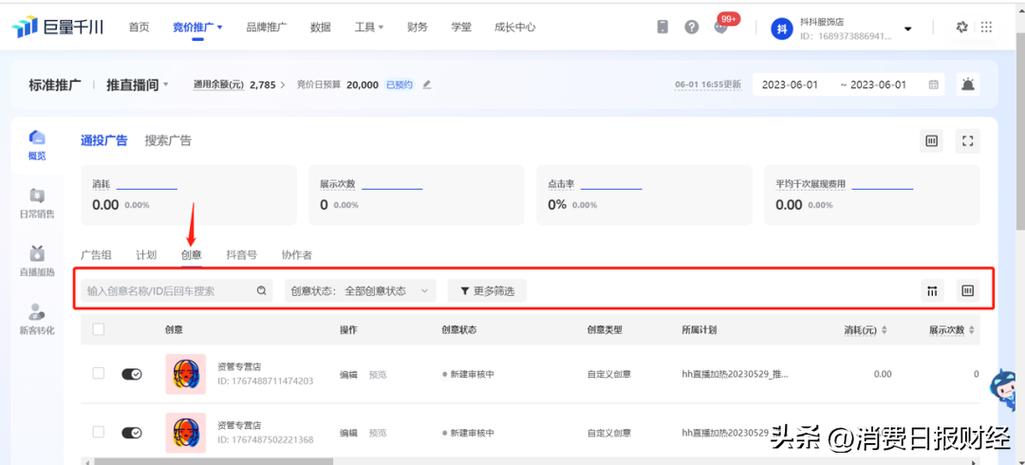
Task: Open the 日常销售 sidebar item
Action: tap(37, 203)
